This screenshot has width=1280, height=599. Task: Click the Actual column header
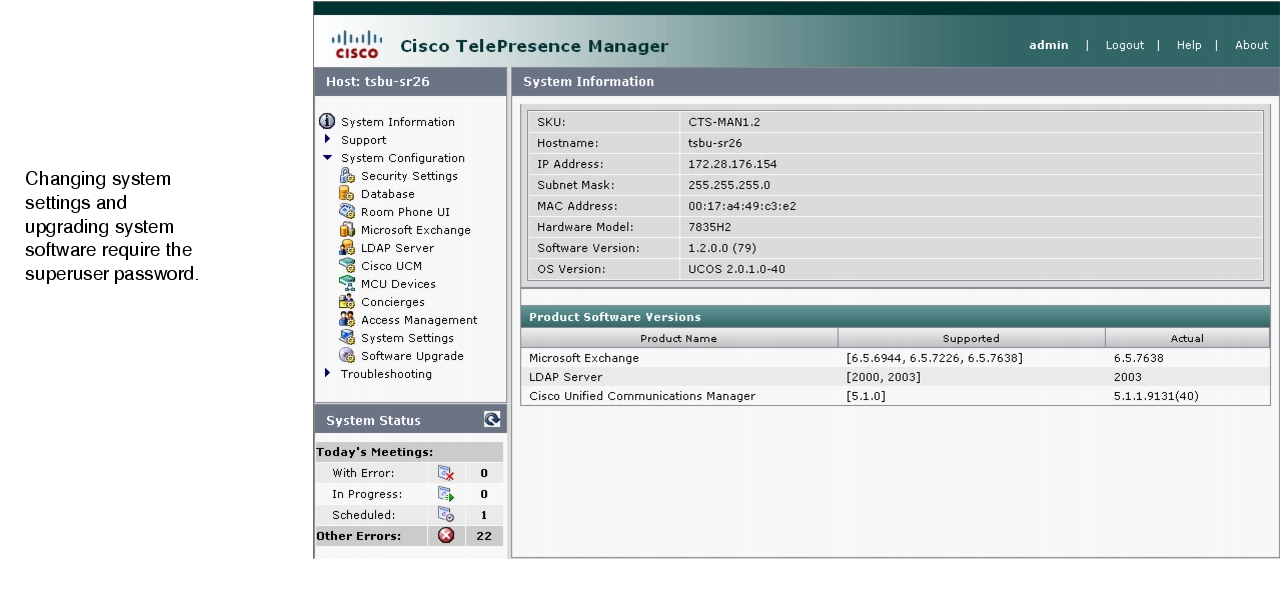point(1187,338)
